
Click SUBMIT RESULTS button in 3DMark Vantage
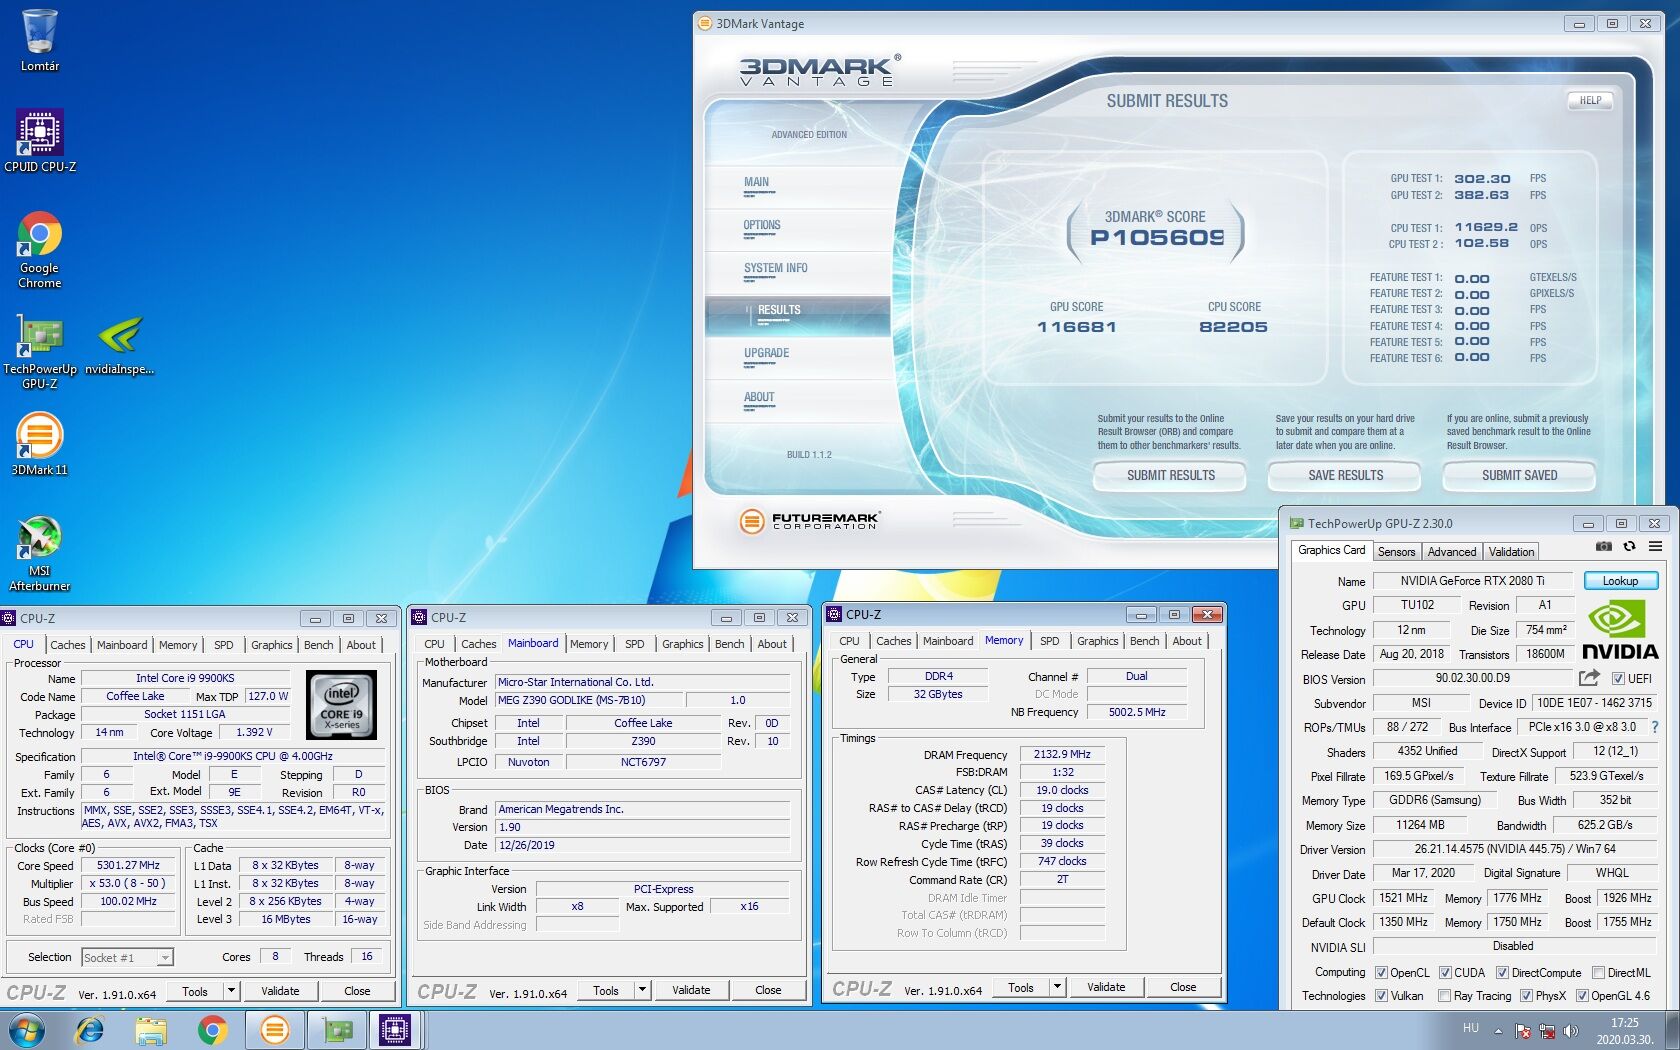click(x=1170, y=476)
